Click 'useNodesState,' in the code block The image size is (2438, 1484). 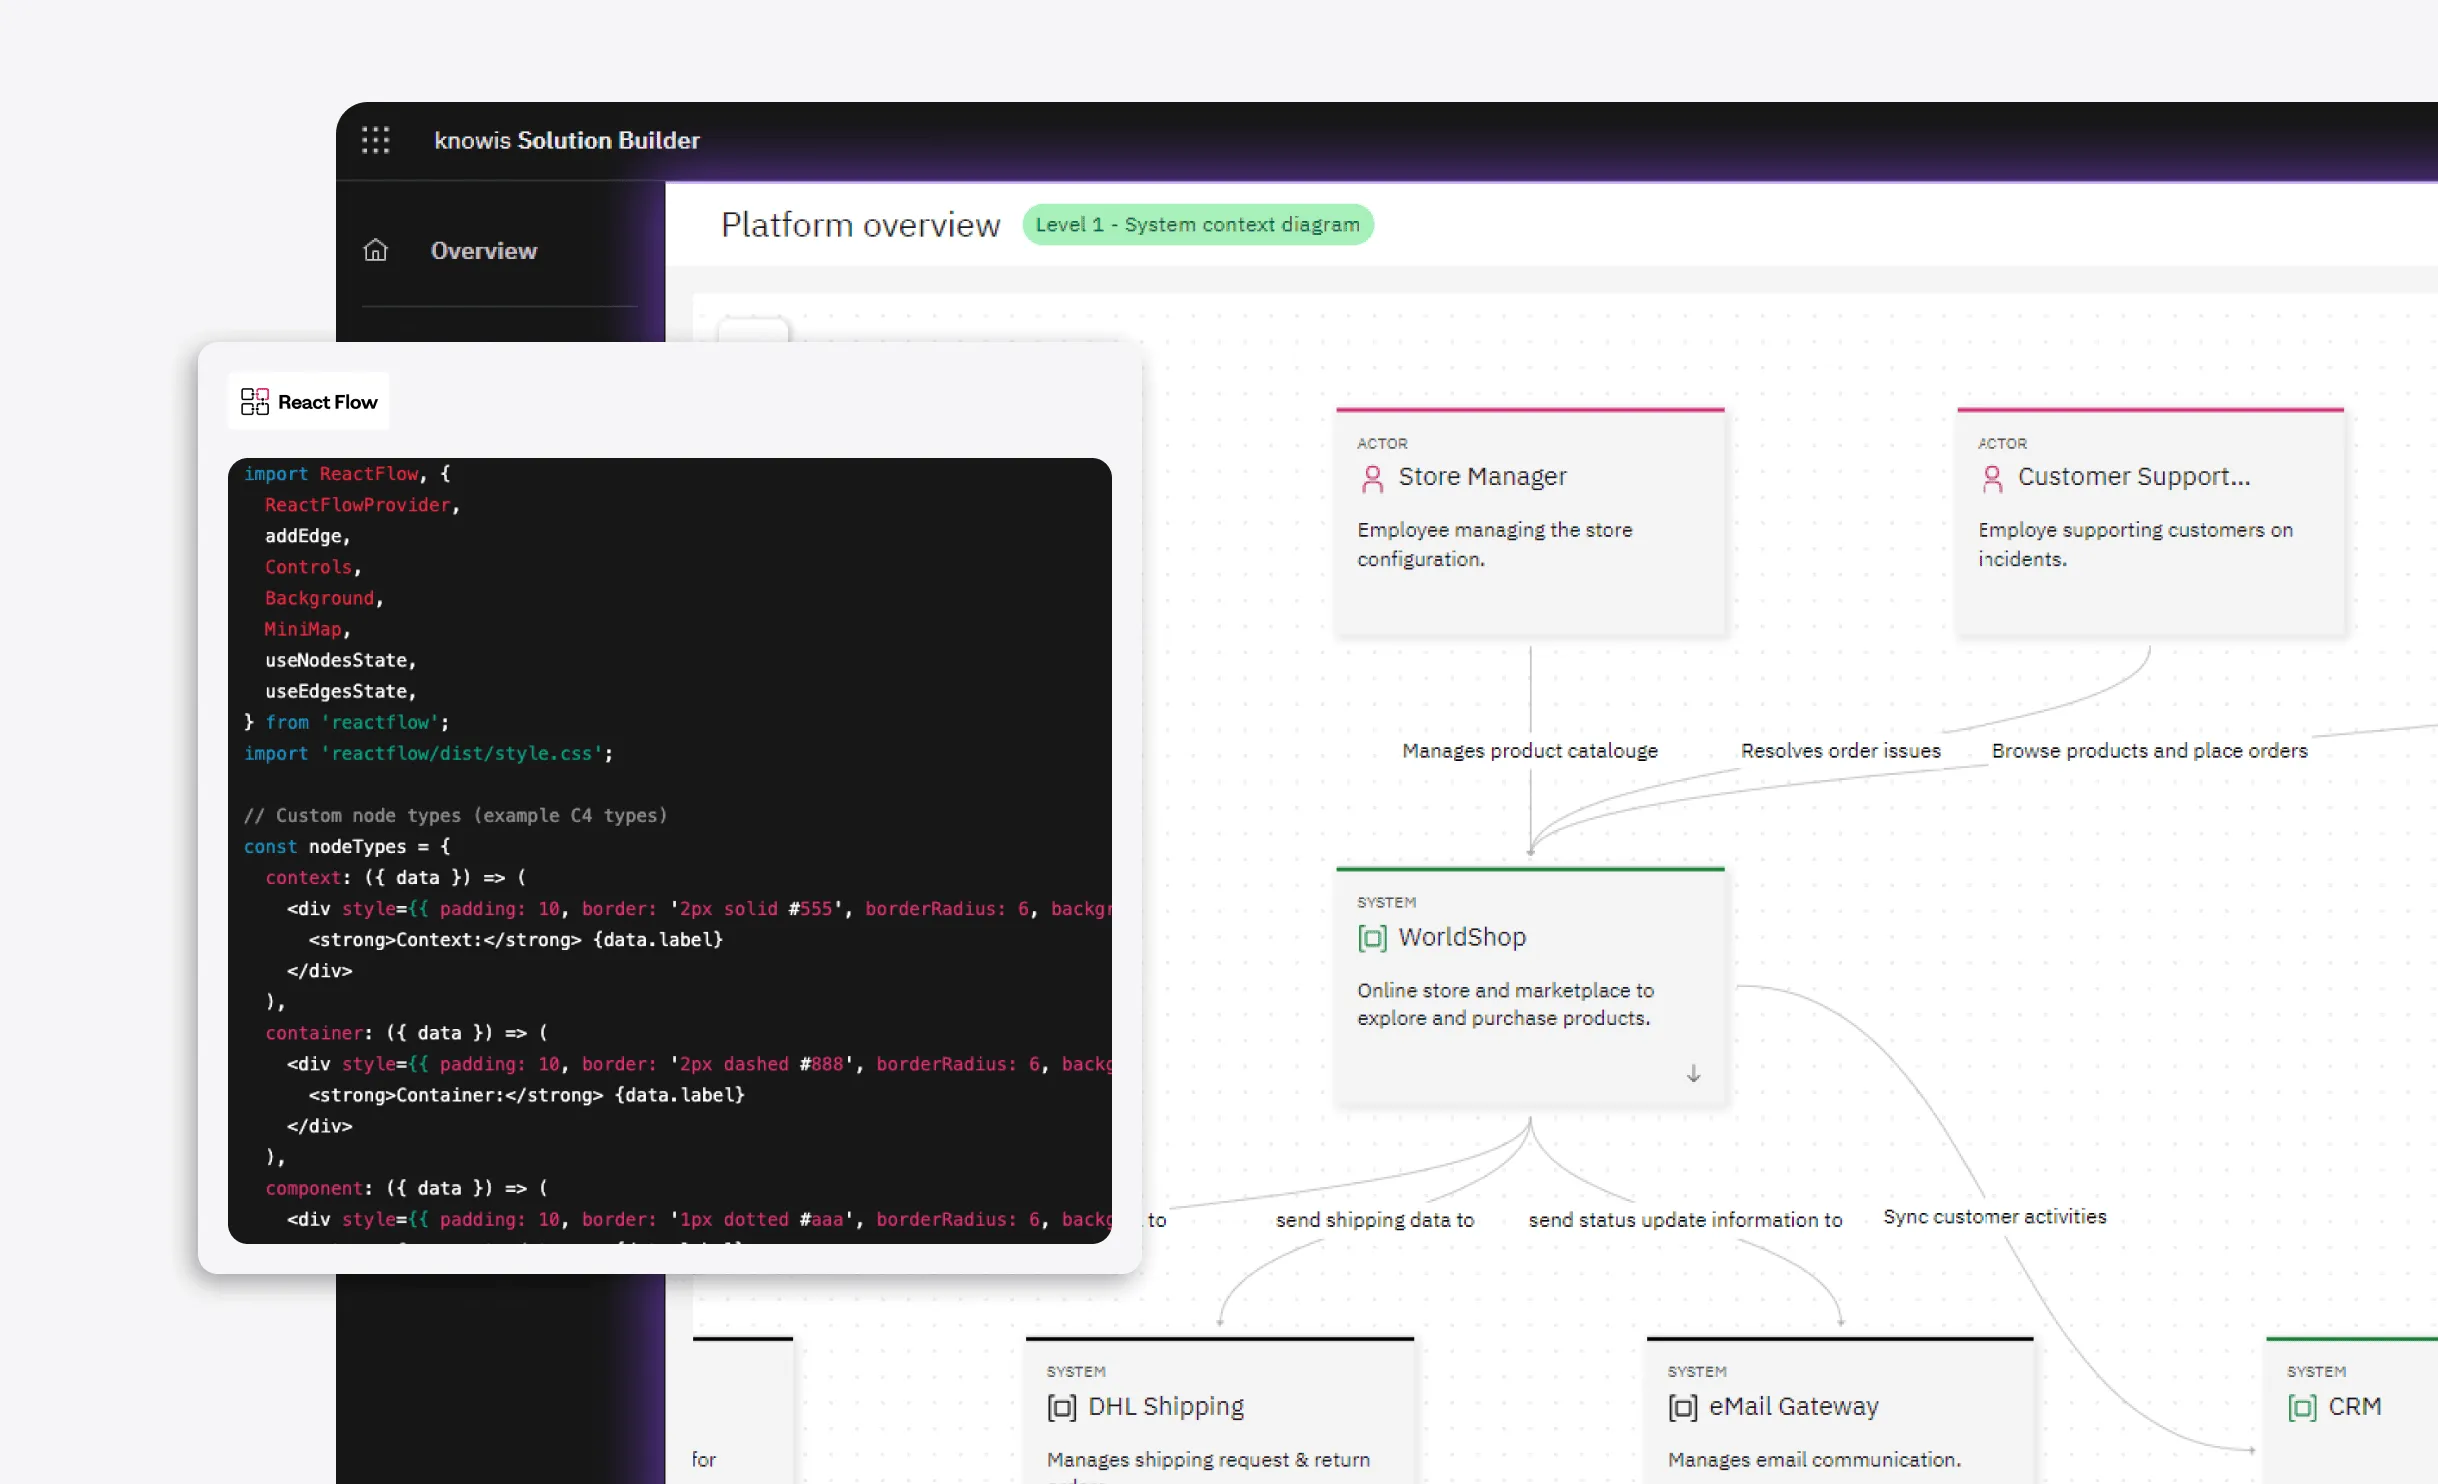340,660
